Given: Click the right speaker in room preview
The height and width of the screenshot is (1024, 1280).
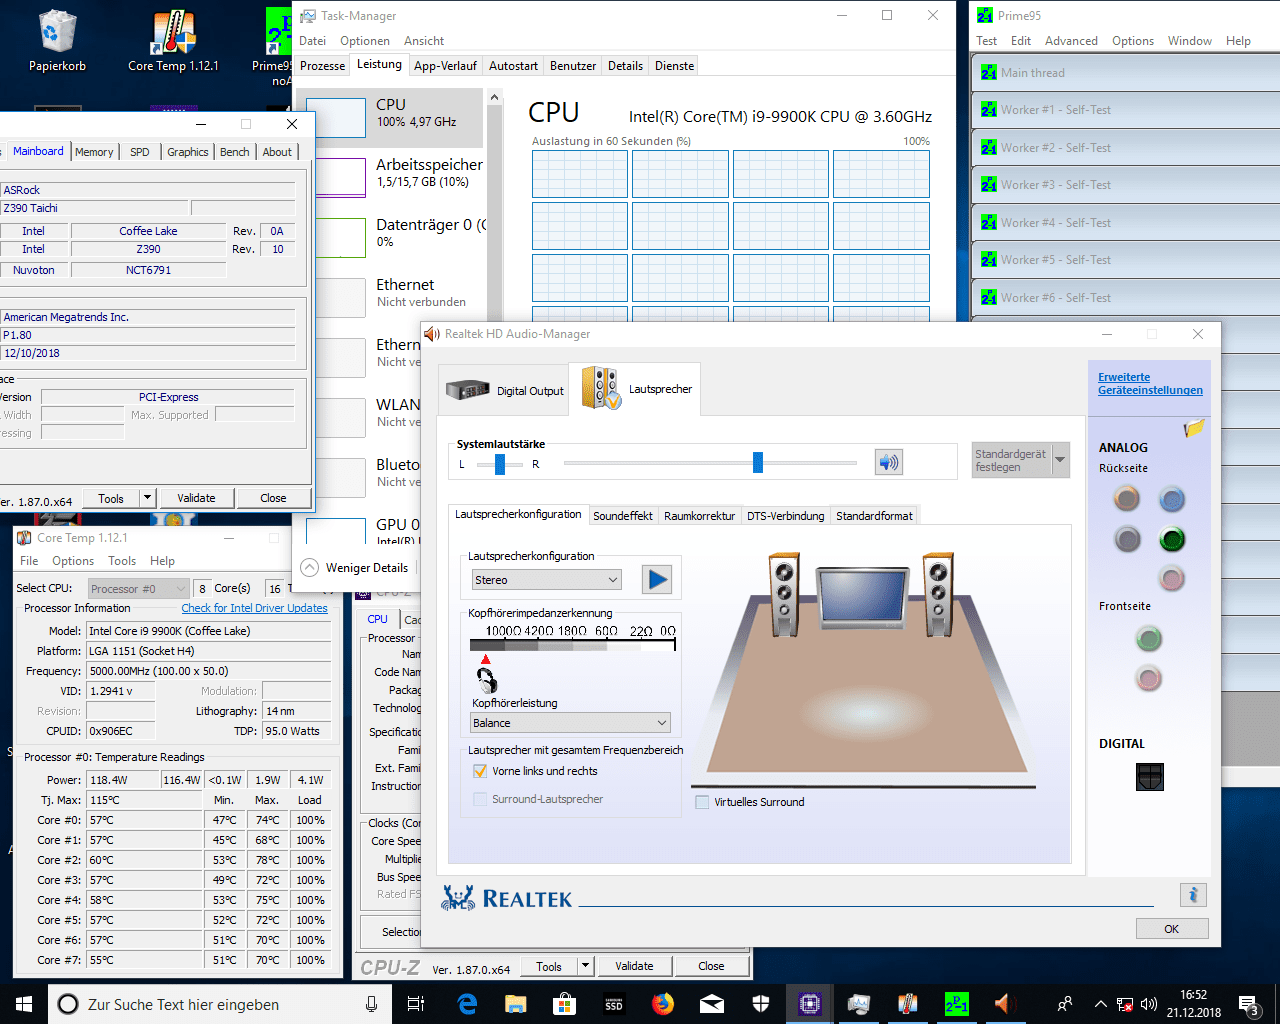Looking at the screenshot, I should click(x=937, y=596).
